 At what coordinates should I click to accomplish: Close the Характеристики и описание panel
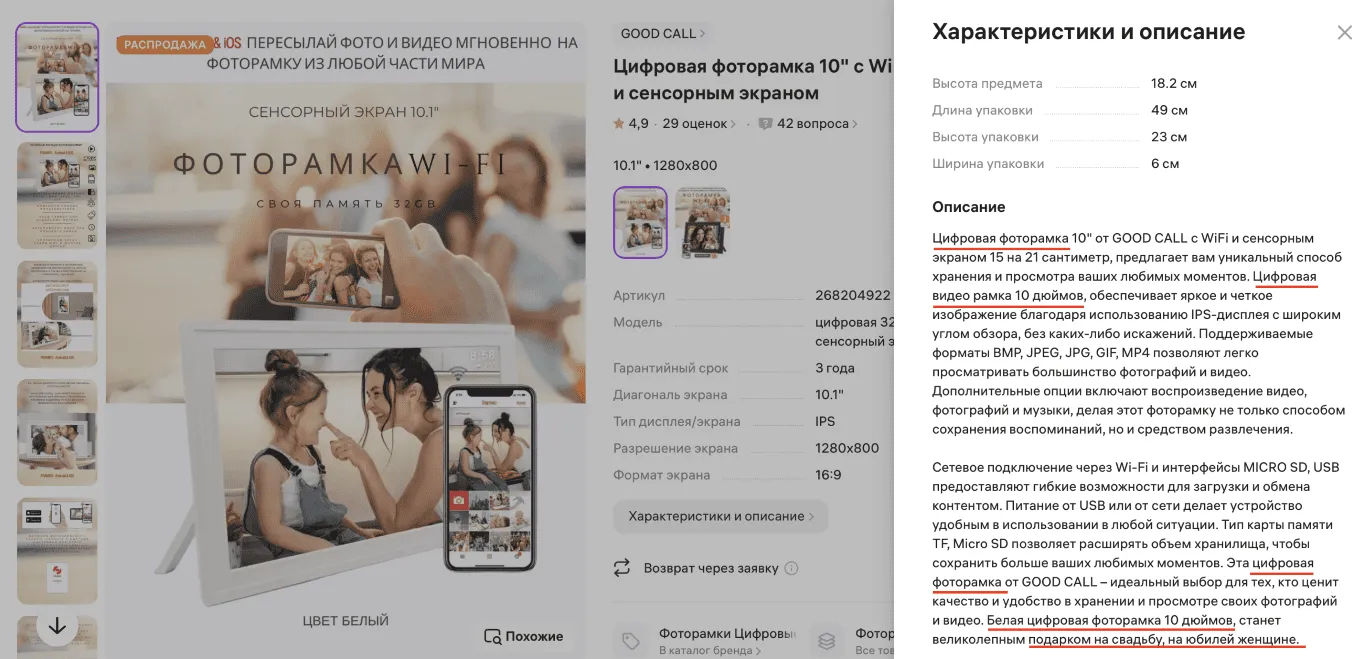pos(1344,33)
